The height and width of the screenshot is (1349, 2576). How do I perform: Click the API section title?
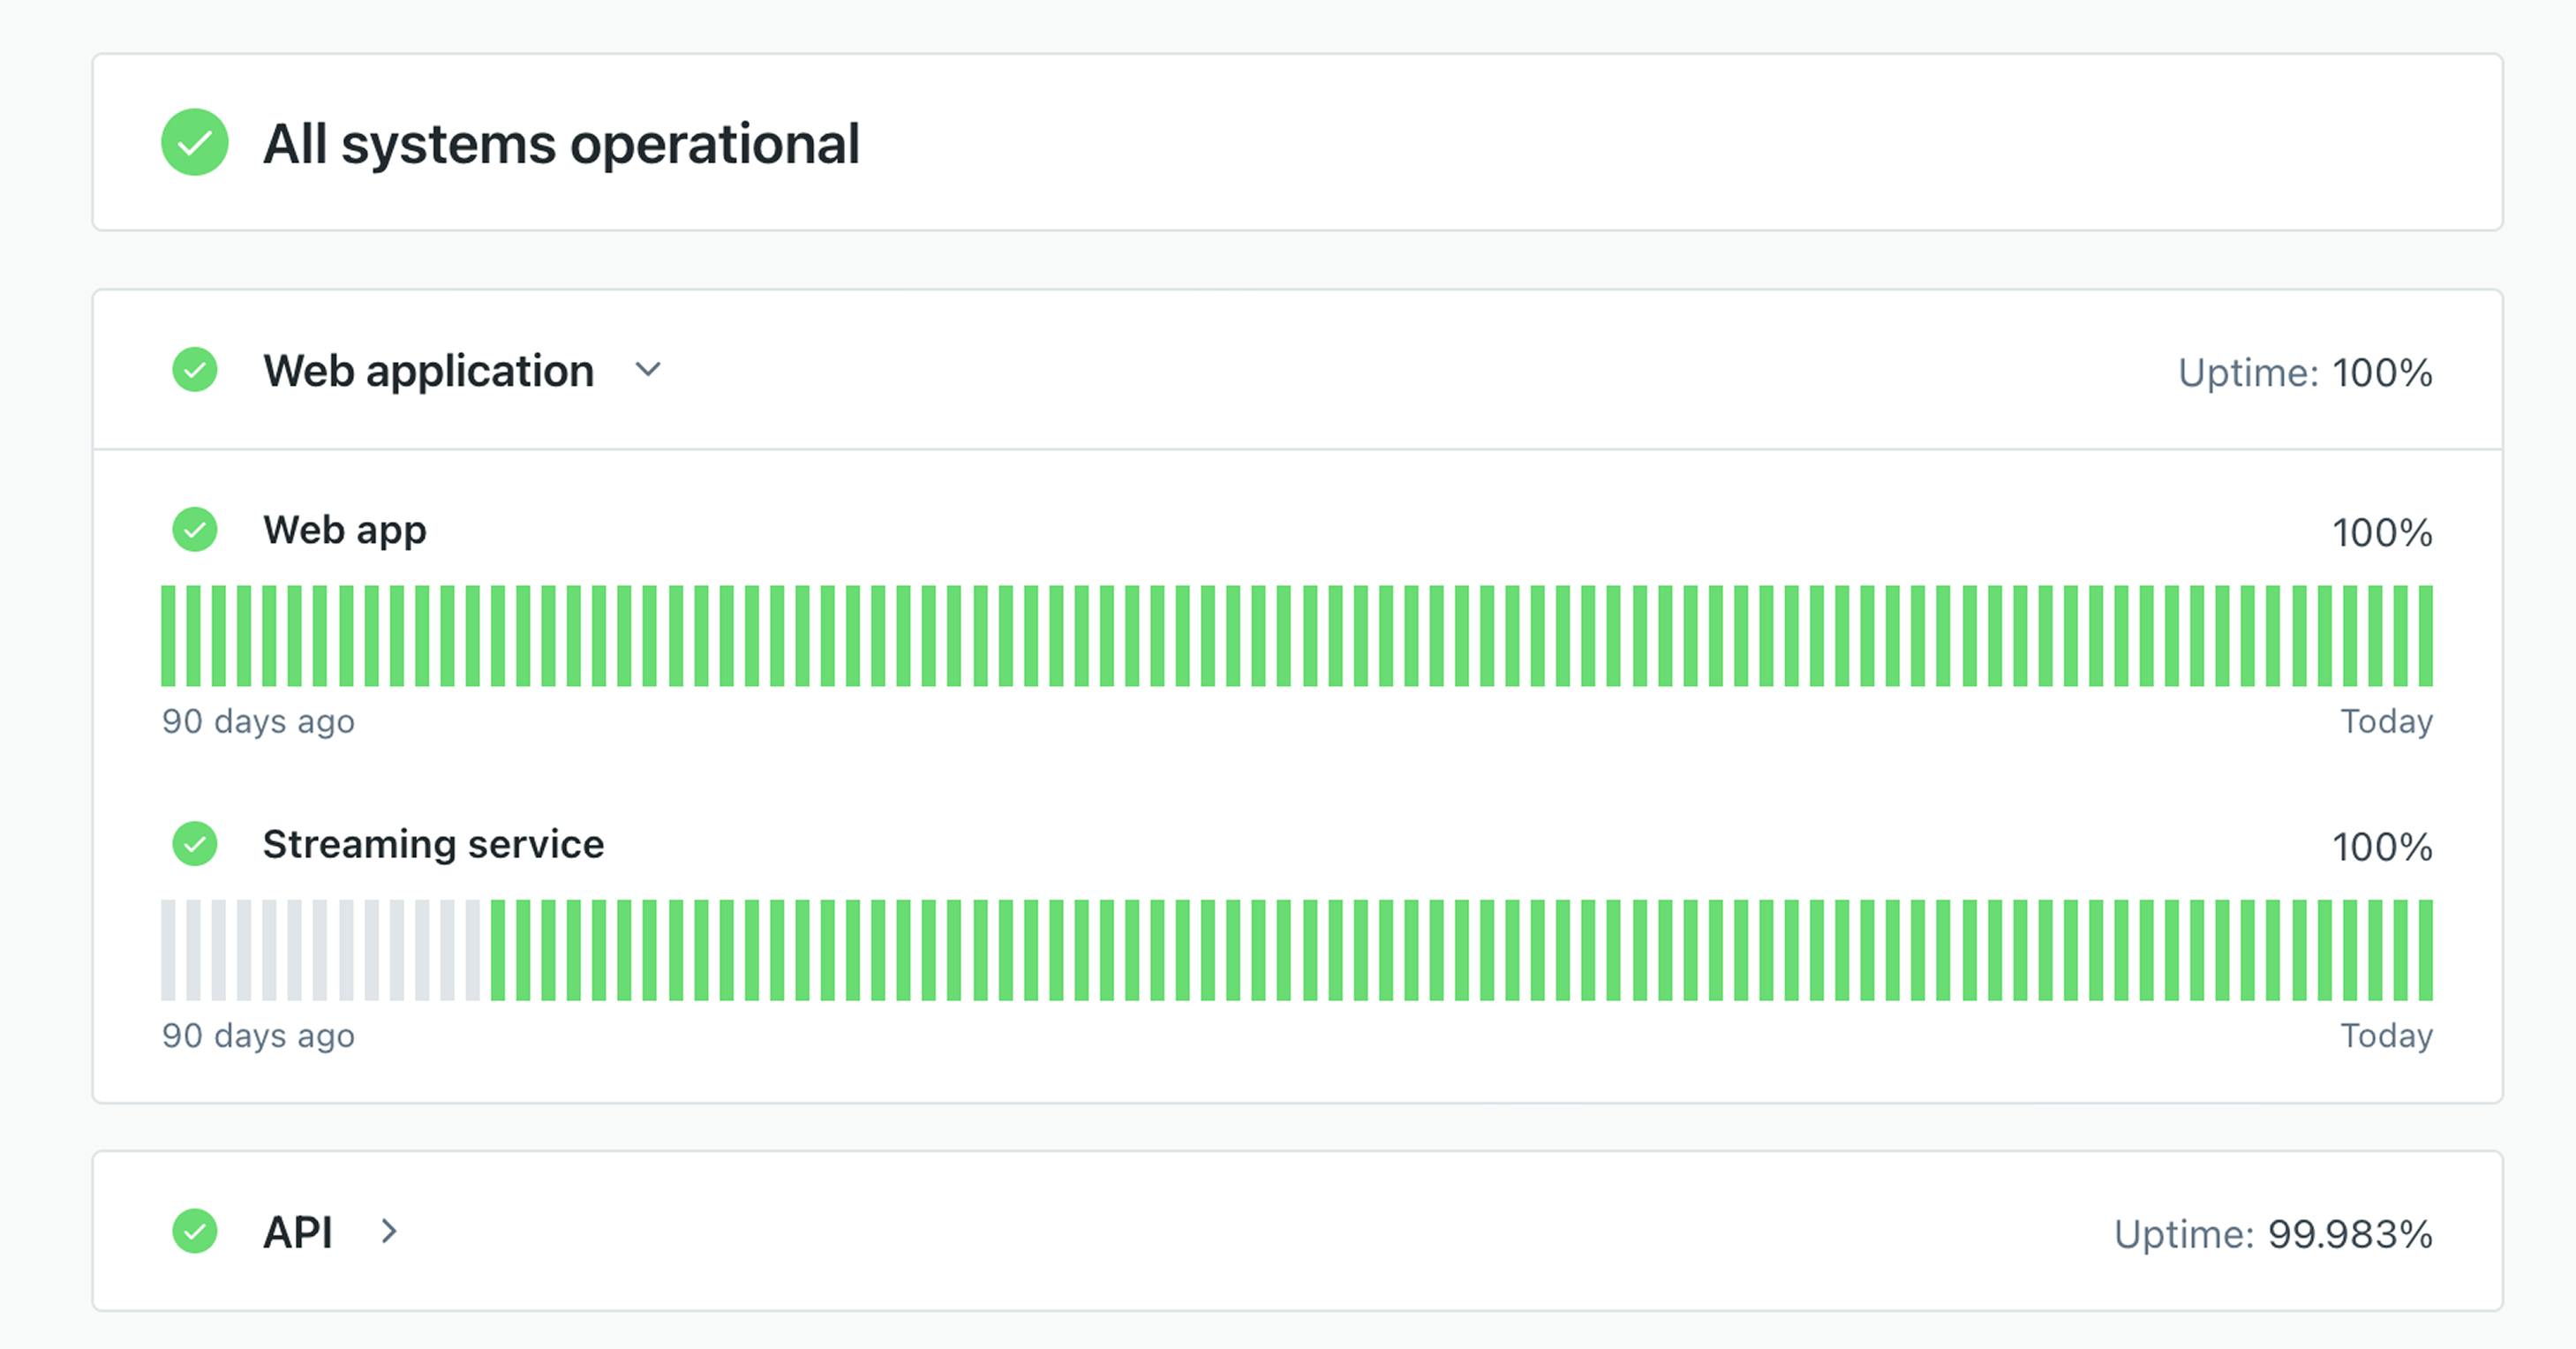coord(297,1232)
